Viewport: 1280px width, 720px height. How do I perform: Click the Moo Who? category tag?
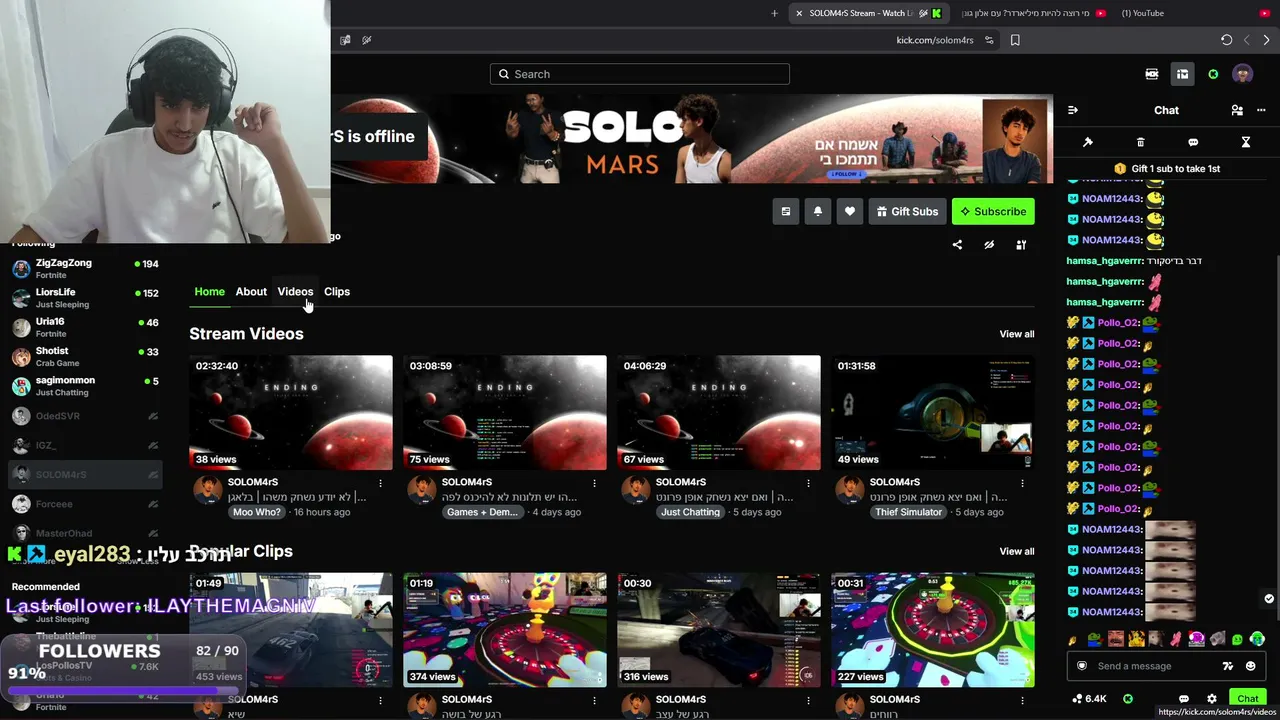[257, 512]
